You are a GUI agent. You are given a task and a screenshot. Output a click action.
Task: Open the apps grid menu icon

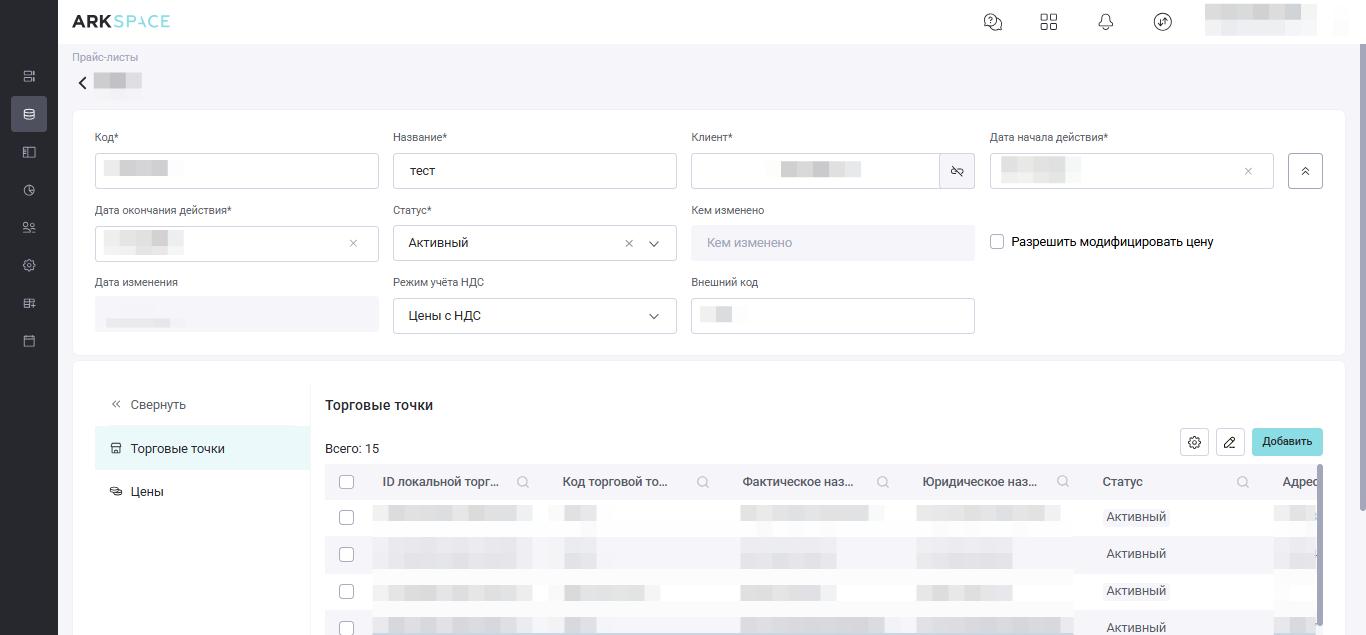(x=1049, y=22)
